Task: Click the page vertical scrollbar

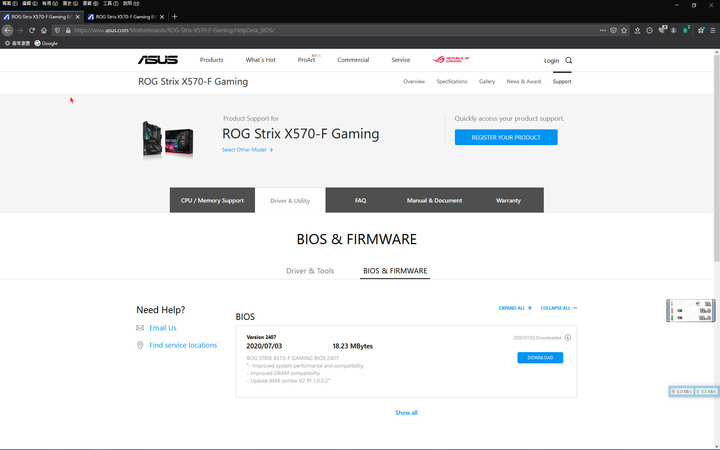Action: pyautogui.click(x=716, y=156)
